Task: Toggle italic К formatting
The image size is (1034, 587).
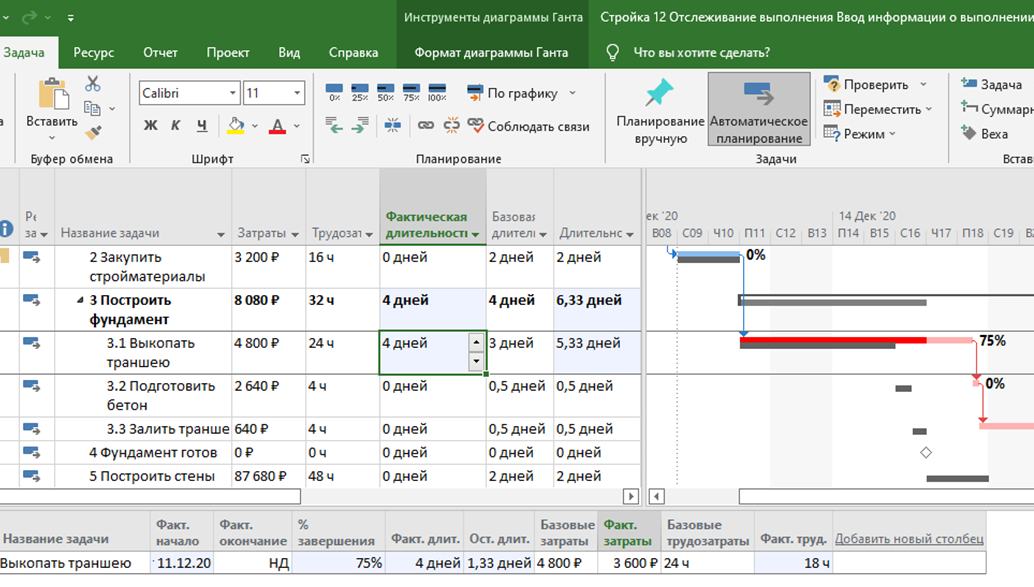Action: pos(175,125)
